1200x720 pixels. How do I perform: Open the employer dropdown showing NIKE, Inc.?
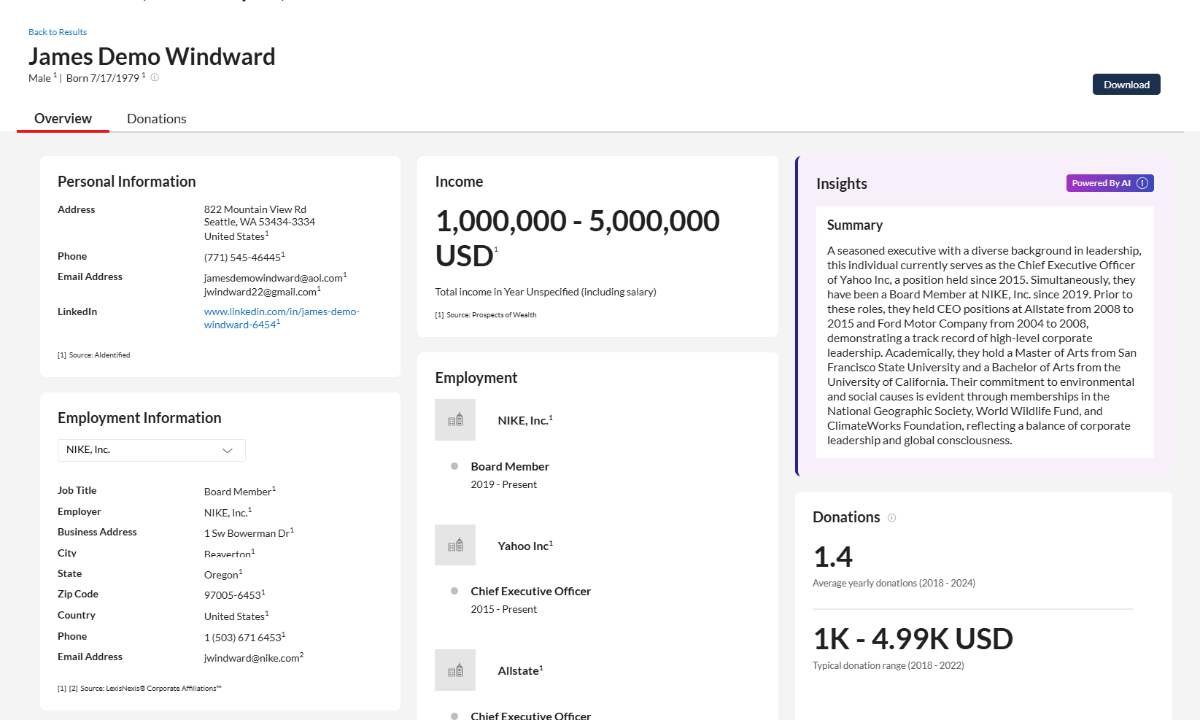pyautogui.click(x=150, y=450)
